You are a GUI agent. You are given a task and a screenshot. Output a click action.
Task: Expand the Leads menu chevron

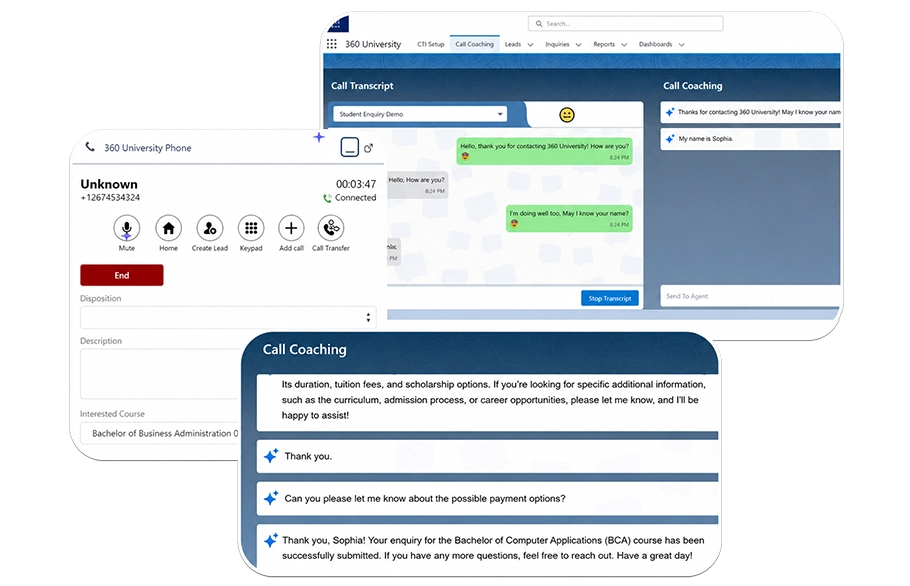pyautogui.click(x=530, y=45)
